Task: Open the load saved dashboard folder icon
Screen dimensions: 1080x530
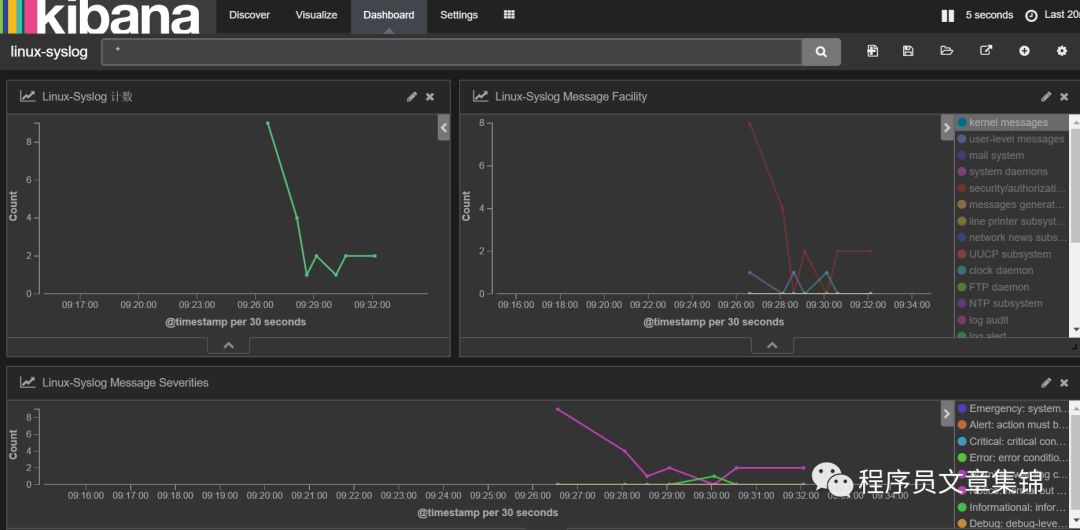Action: pos(946,51)
